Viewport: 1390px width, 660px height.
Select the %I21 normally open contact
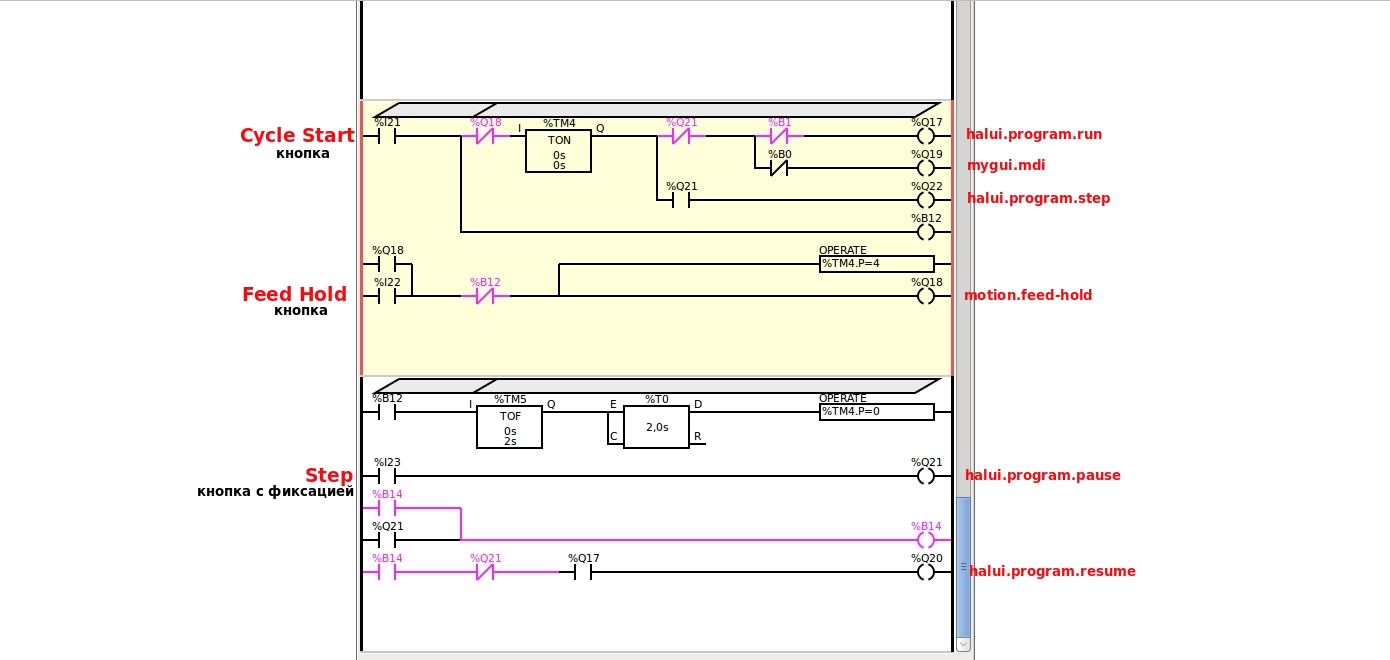click(387, 136)
